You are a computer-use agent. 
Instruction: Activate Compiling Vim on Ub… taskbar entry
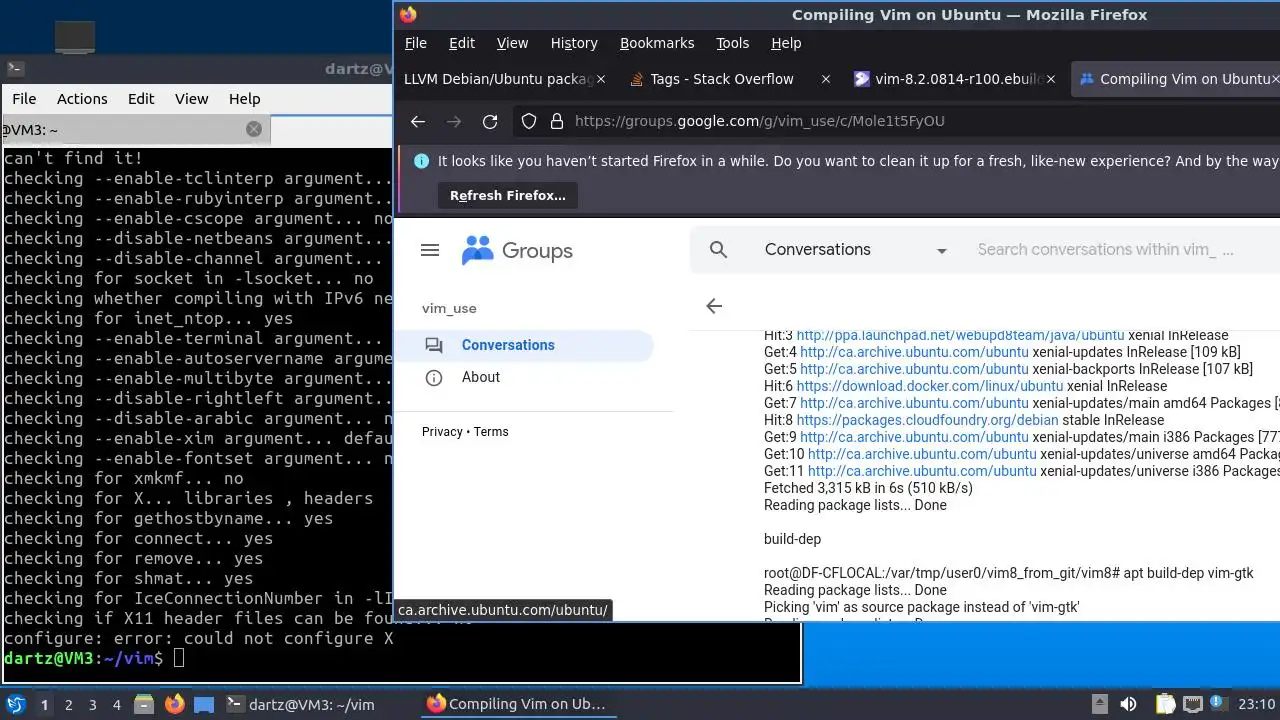coord(520,704)
